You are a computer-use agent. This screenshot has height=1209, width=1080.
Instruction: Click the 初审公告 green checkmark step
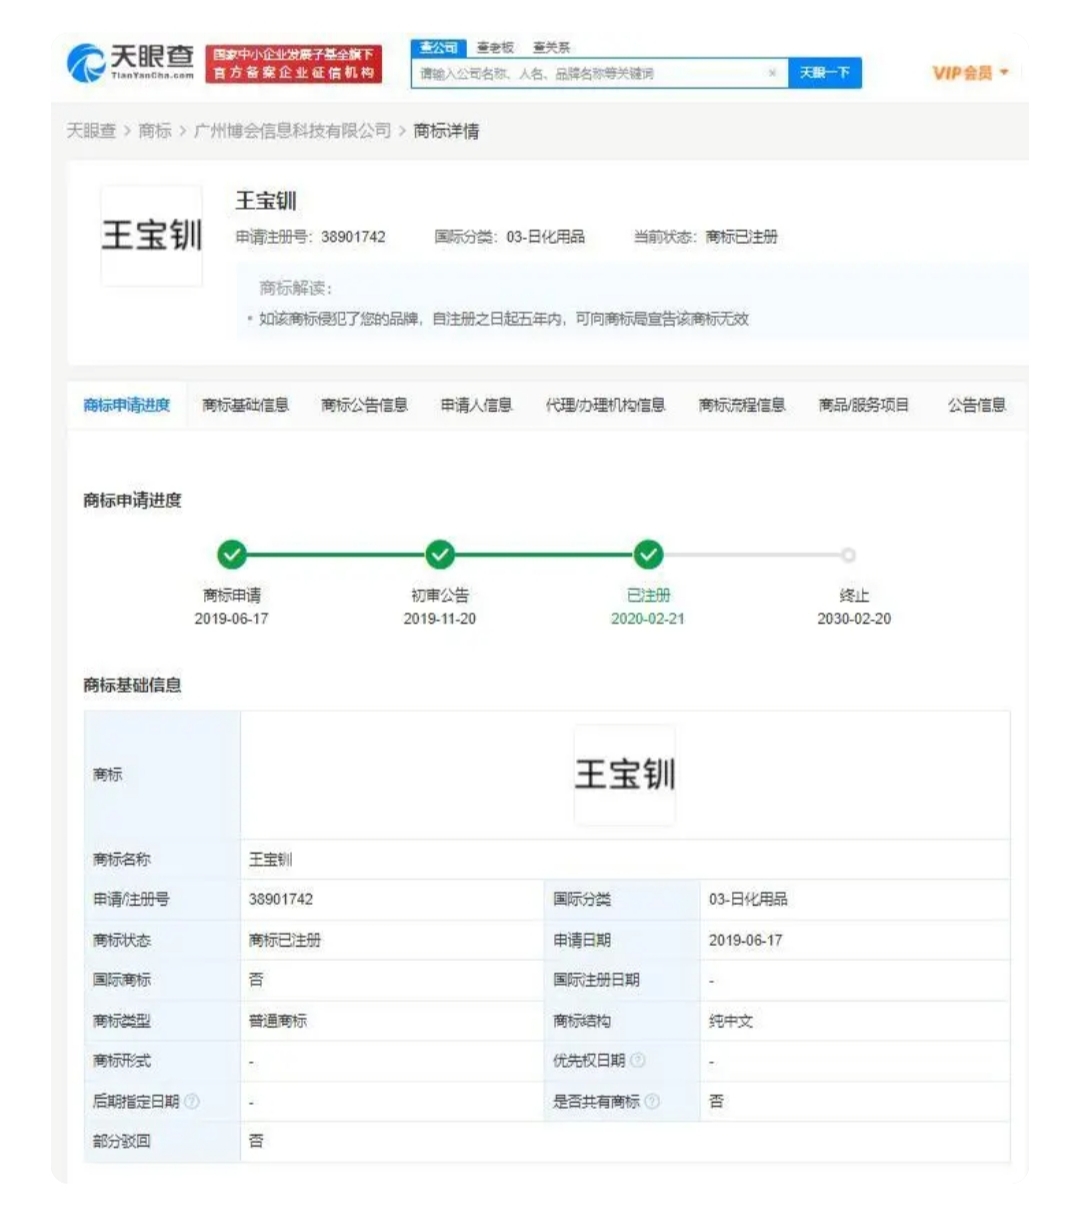pyautogui.click(x=440, y=554)
